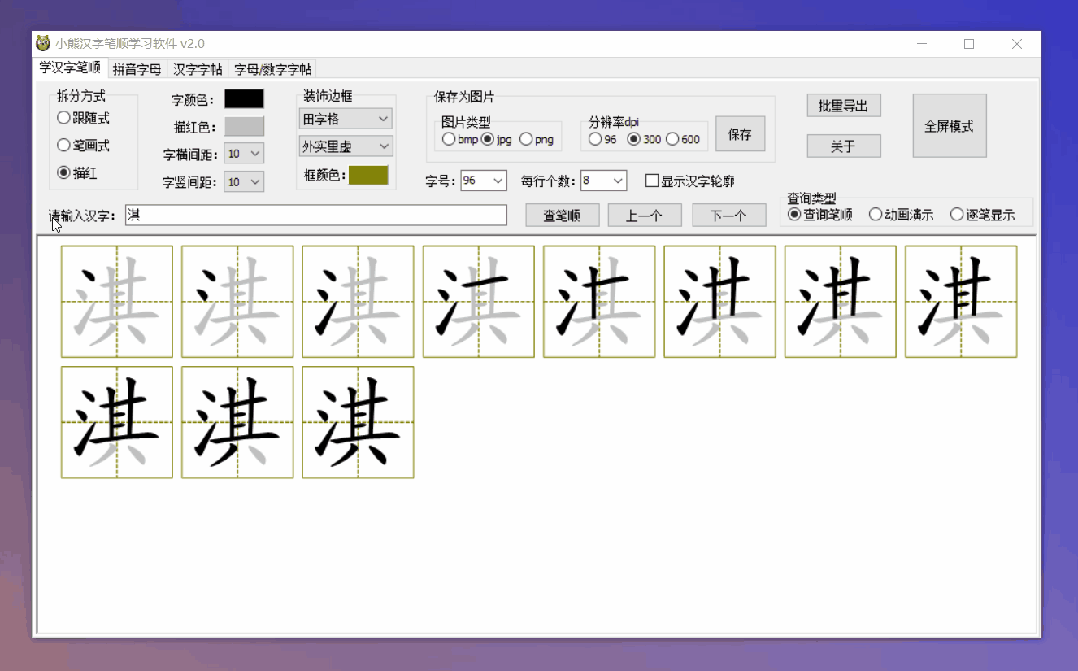
Task: Click the bear app icon in title bar
Action: coord(43,43)
